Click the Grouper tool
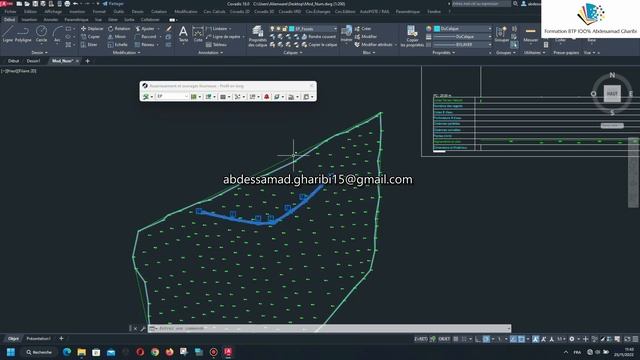The image size is (640, 360). point(501,34)
